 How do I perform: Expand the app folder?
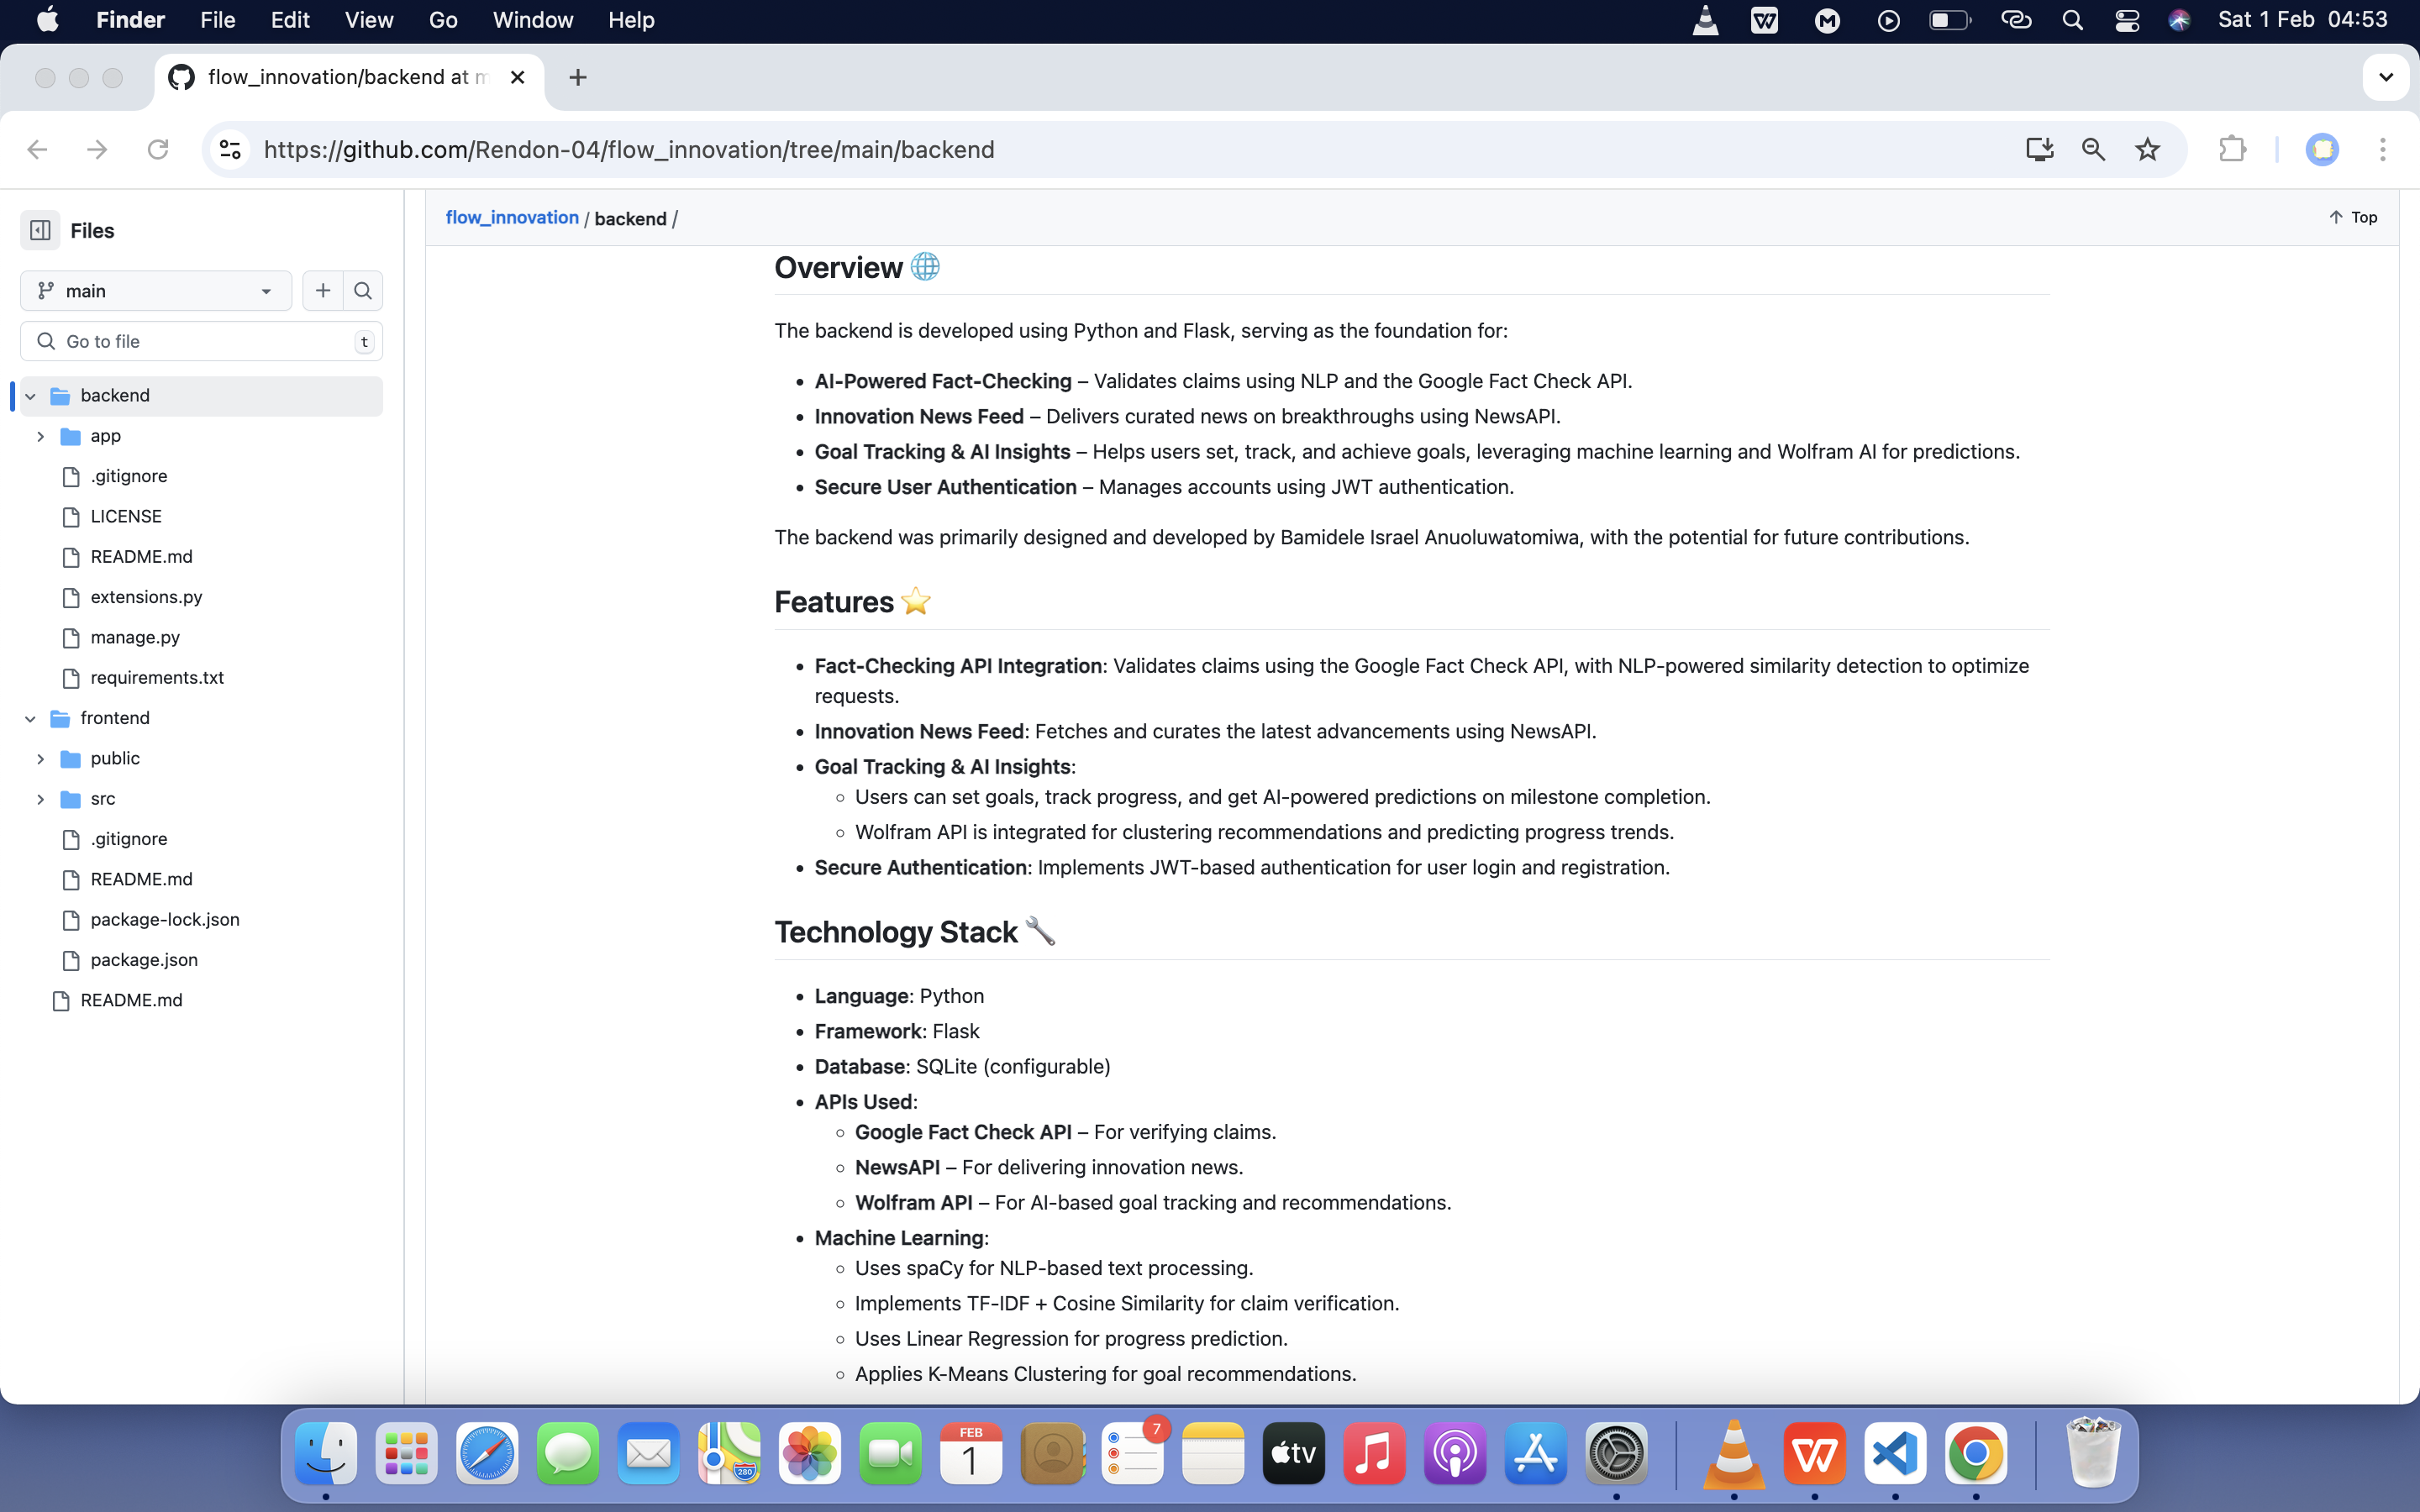pyautogui.click(x=41, y=436)
